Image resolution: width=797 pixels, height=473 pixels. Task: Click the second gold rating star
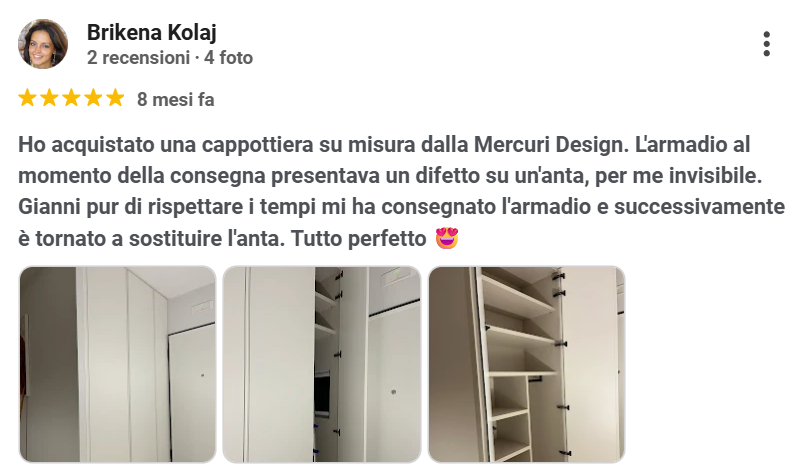click(49, 98)
